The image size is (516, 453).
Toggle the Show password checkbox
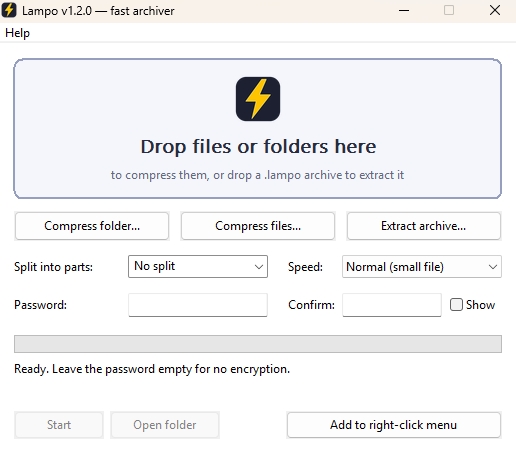click(456, 305)
